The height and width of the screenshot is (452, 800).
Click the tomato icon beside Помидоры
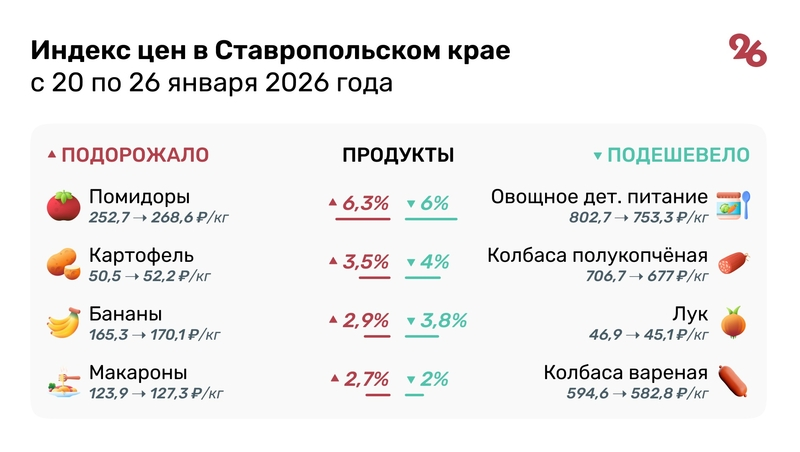[x=63, y=205]
